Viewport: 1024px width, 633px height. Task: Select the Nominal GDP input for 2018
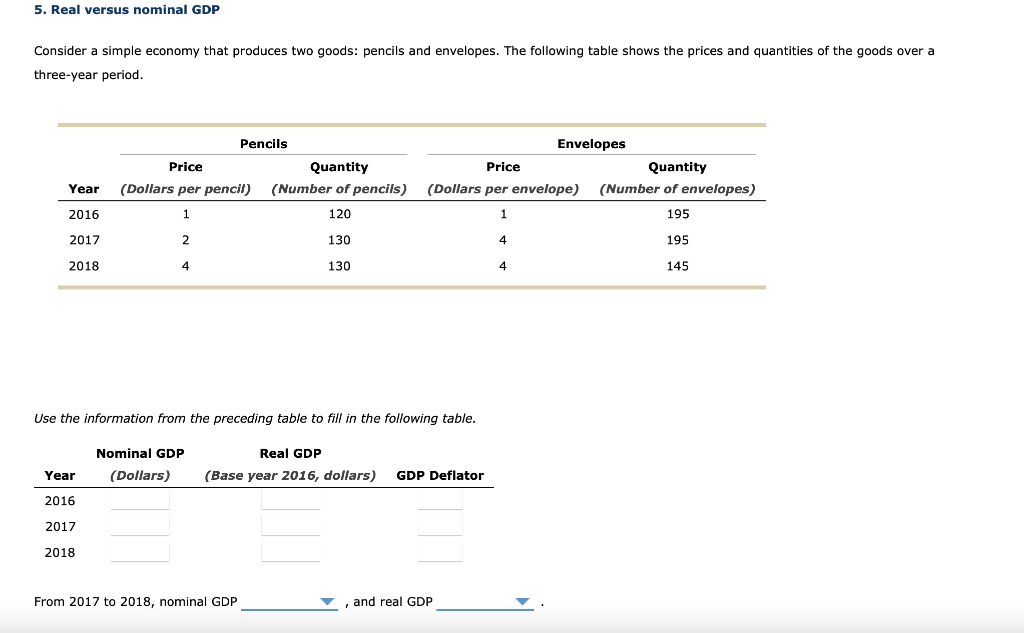click(x=139, y=550)
